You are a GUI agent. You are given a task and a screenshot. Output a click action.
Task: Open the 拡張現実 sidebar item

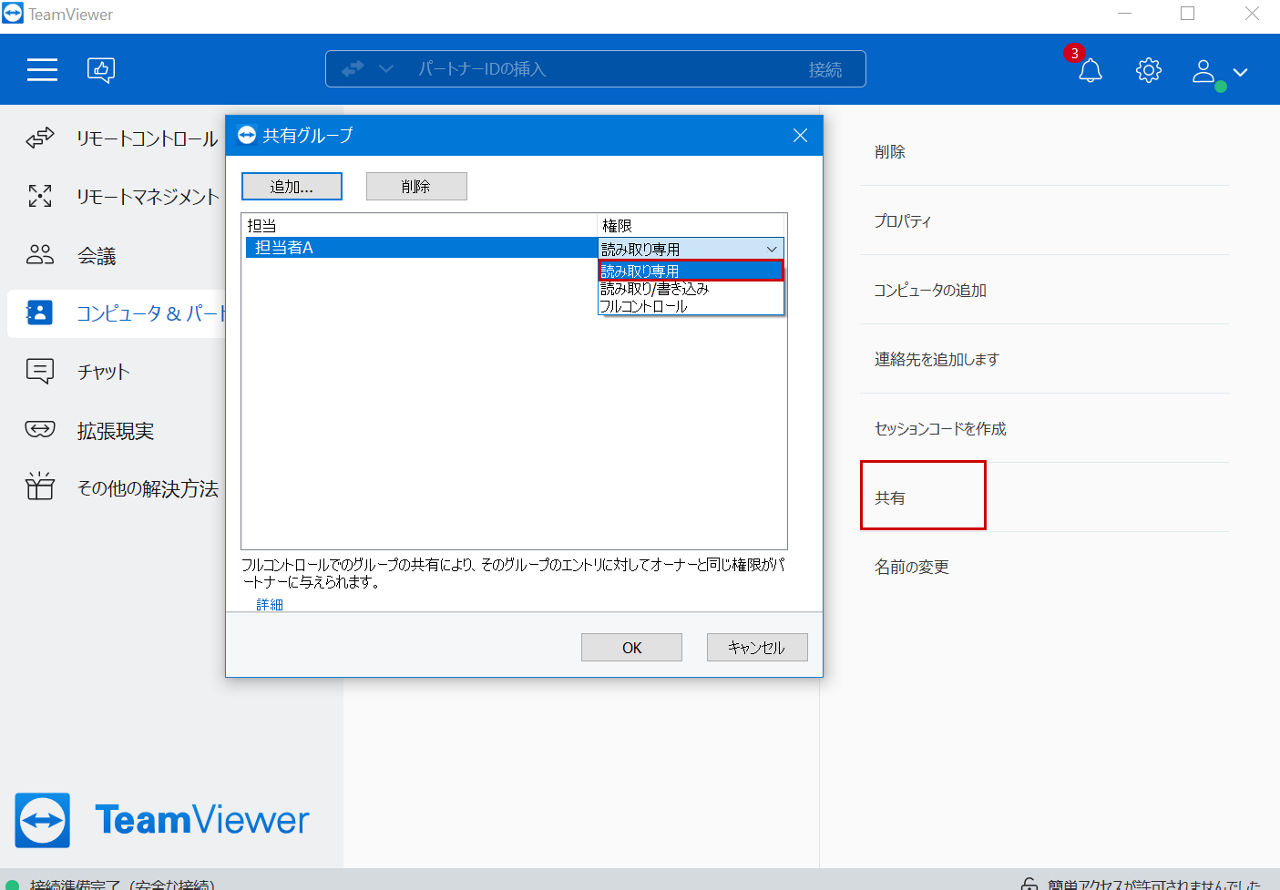(115, 430)
